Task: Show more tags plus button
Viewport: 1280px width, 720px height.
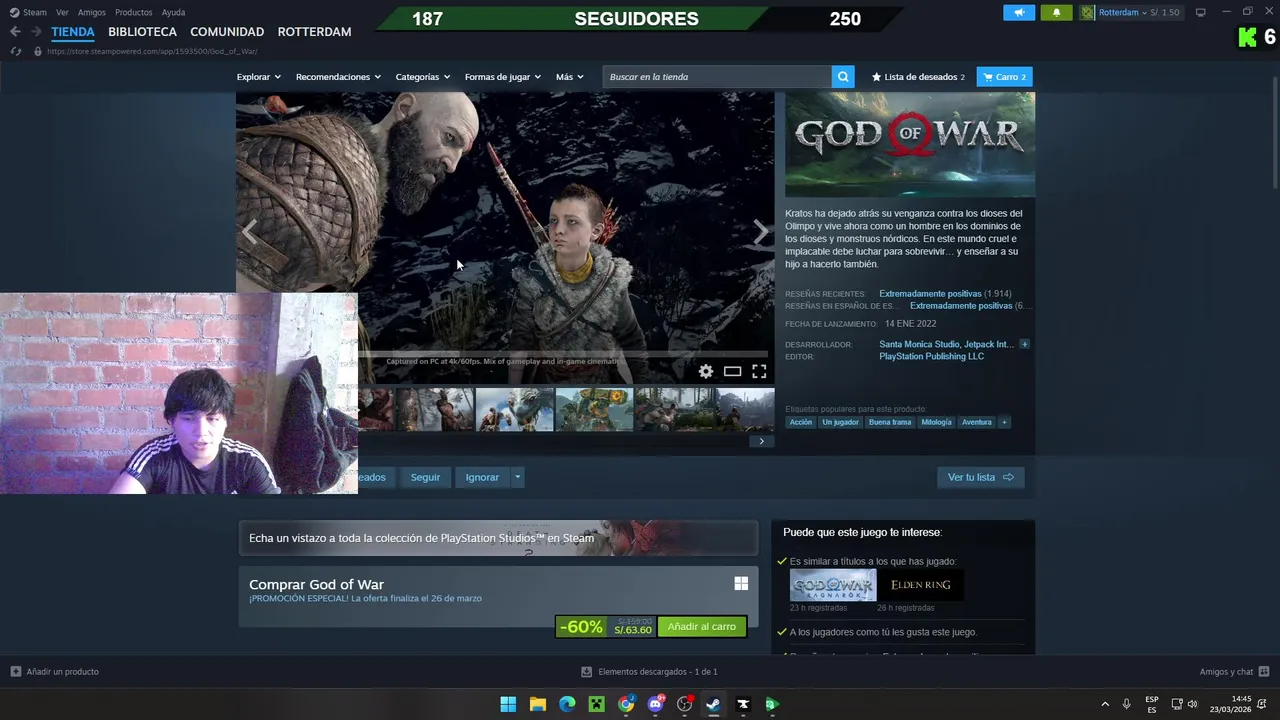Action: [1004, 422]
